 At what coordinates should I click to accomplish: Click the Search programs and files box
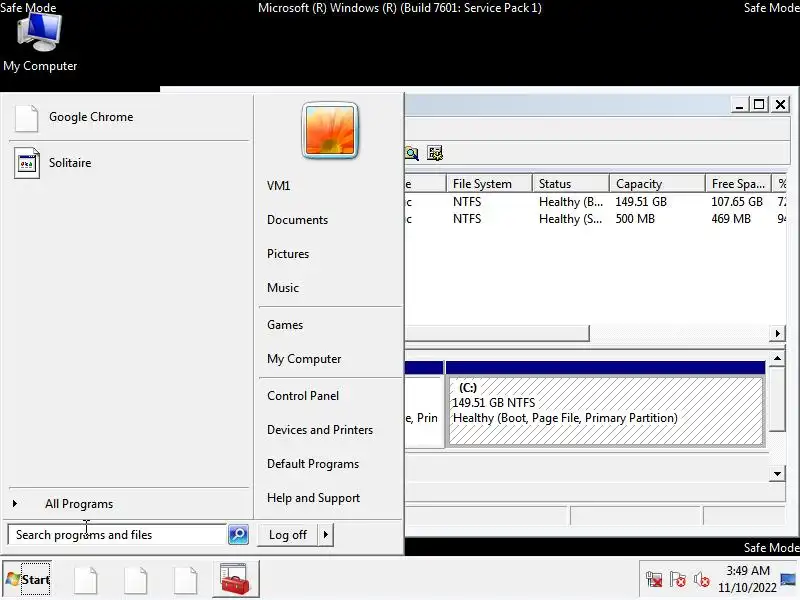click(x=117, y=535)
